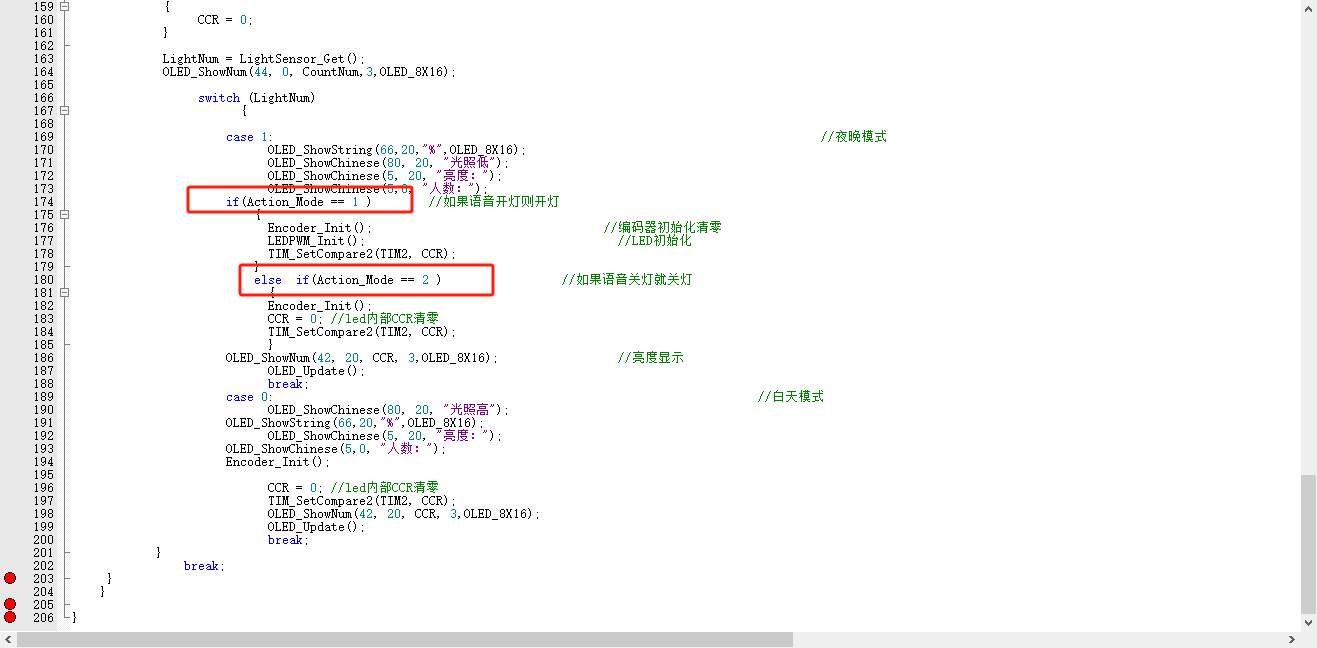Screen dimensions: 1317x648
Task: Click the up arrow of the vertical scrollbar
Action: pos(1308,8)
